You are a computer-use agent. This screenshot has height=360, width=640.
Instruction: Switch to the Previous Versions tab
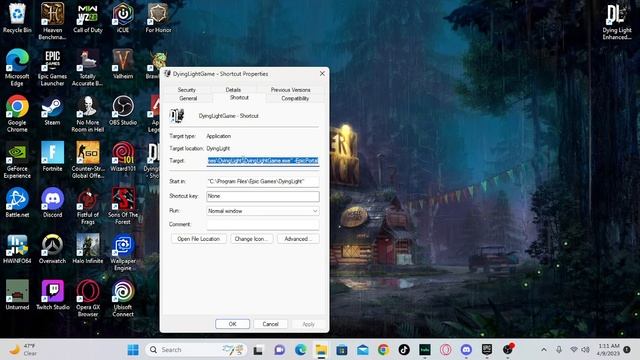pos(290,90)
